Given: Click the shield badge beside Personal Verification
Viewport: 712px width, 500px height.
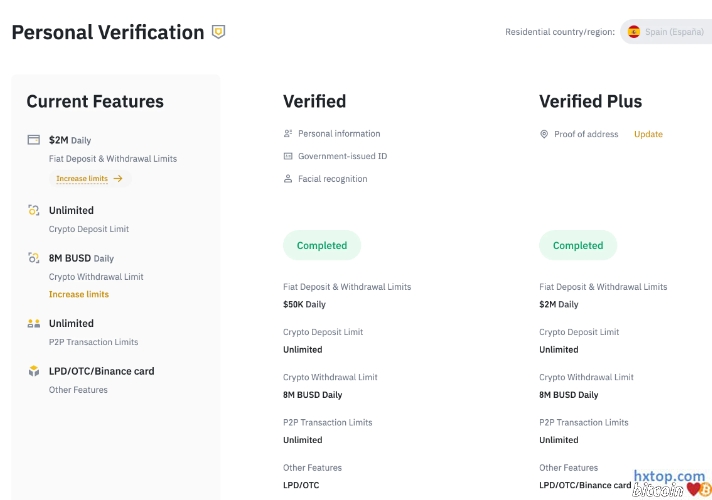Looking at the screenshot, I should (219, 32).
